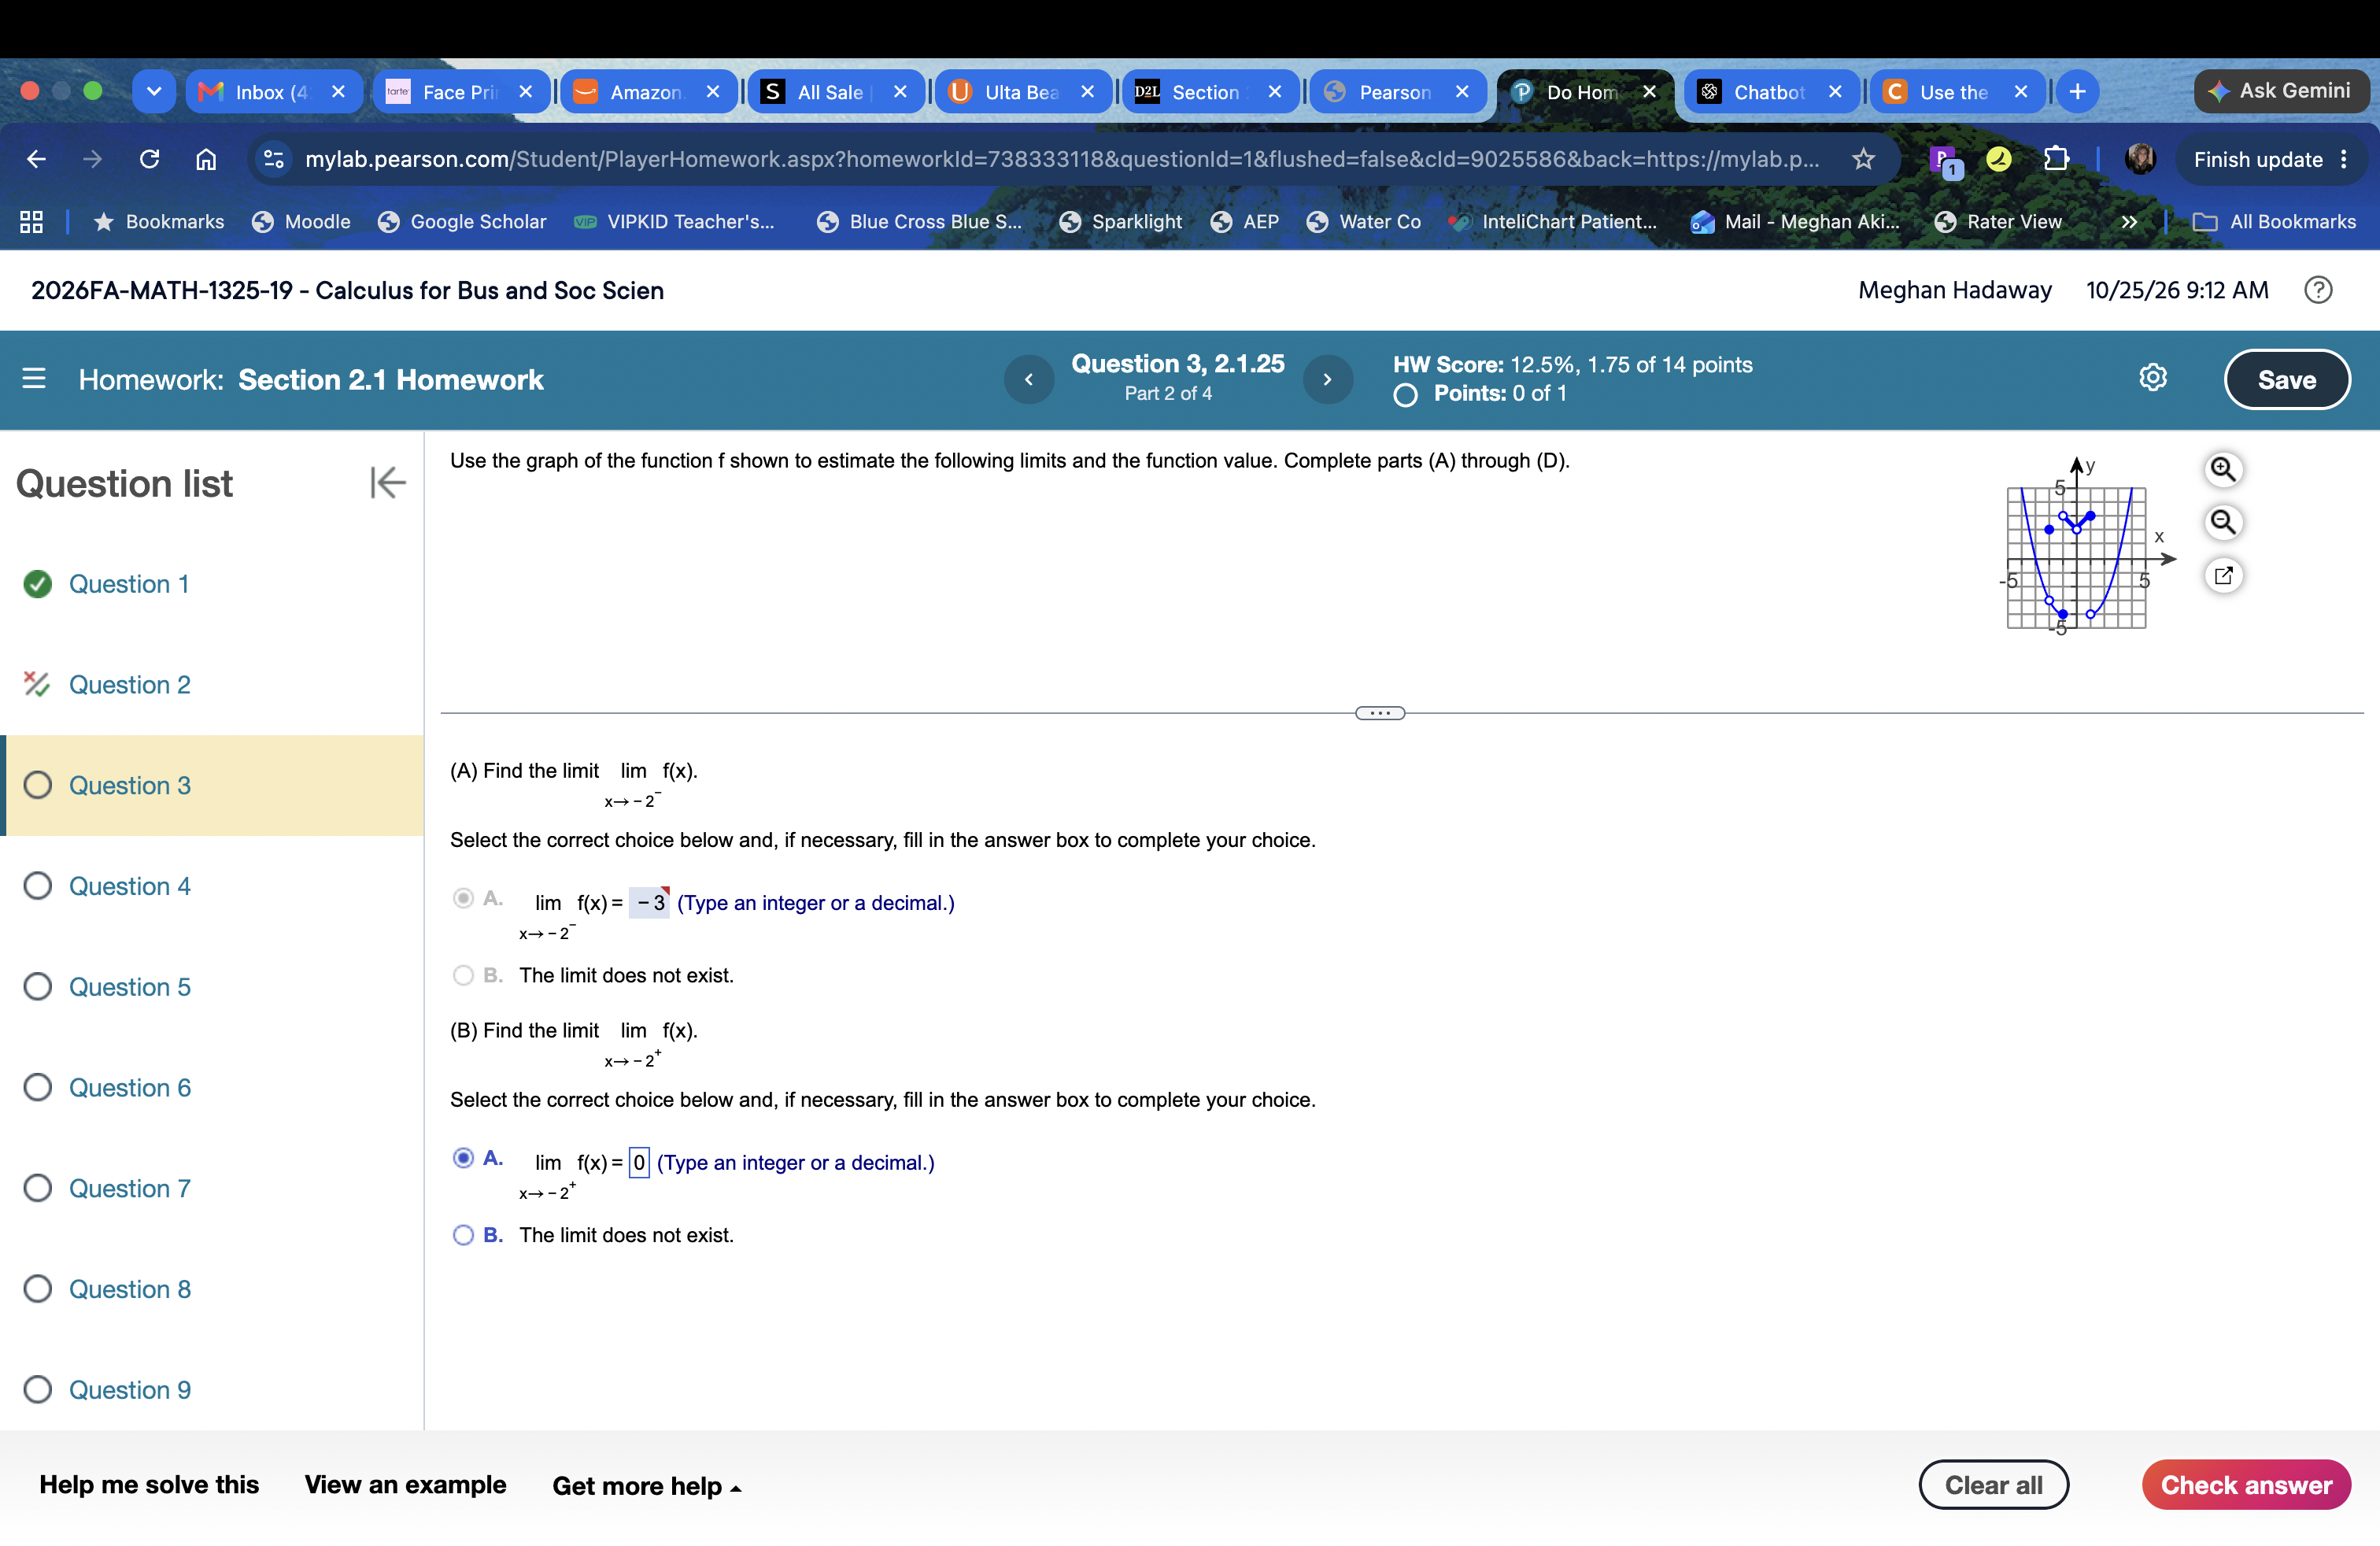This screenshot has width=2380, height=1546.
Task: Go to the previous question arrow
Action: coord(1028,379)
